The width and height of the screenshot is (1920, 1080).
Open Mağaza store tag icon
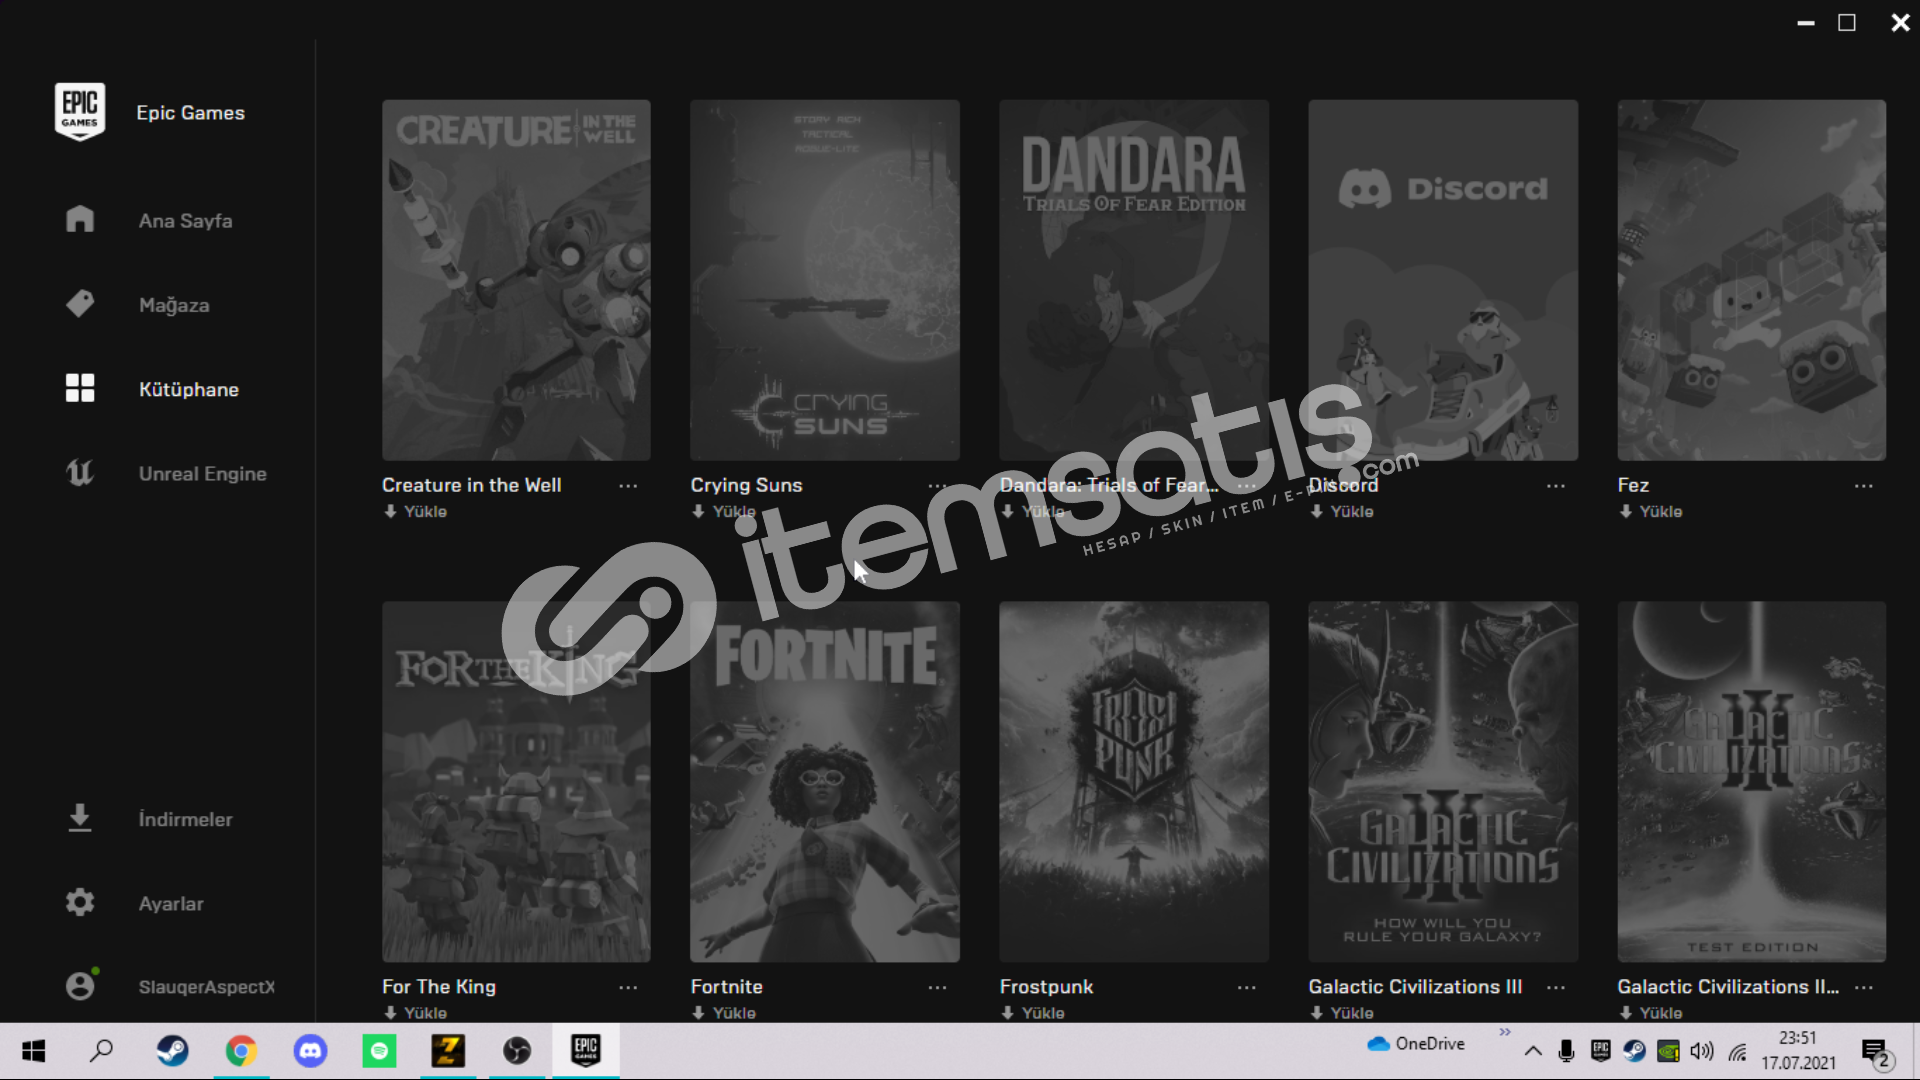pos(80,304)
